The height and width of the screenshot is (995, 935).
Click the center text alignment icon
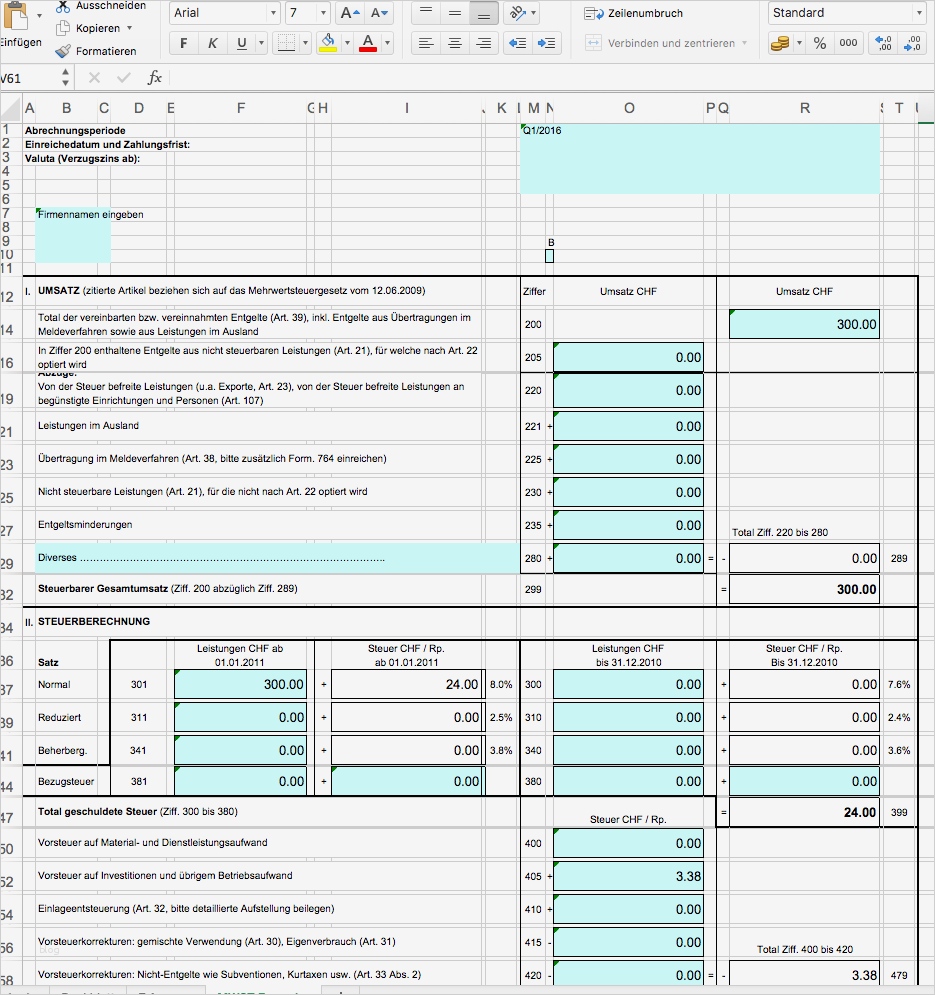(455, 44)
